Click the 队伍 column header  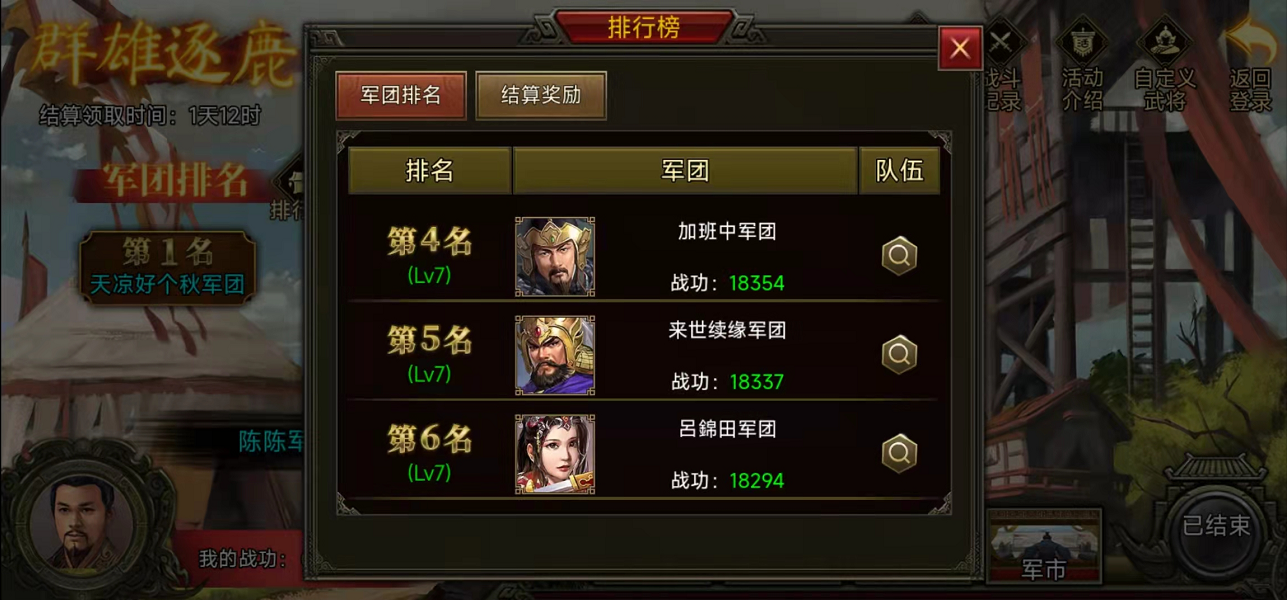click(900, 171)
